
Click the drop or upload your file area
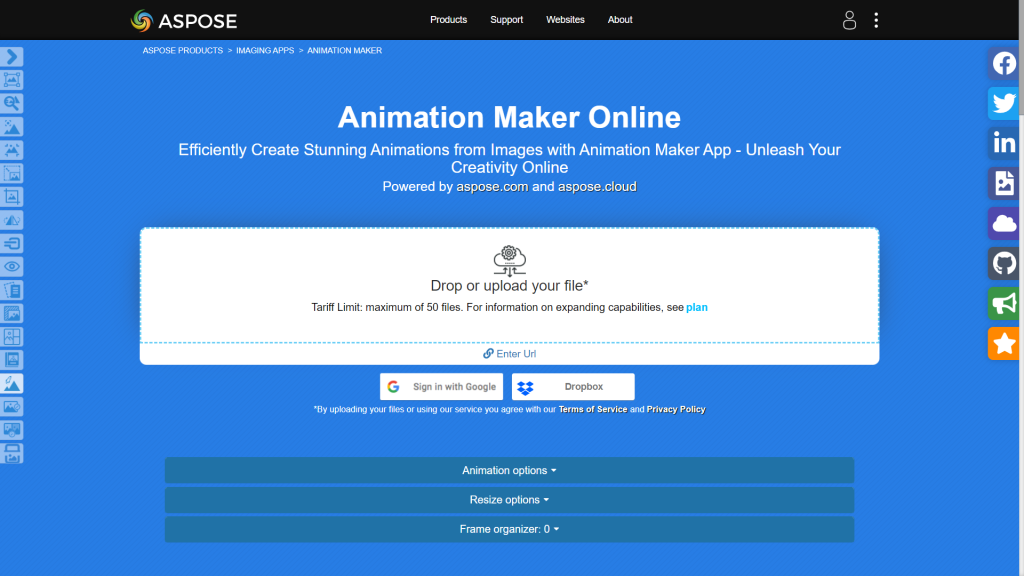pyautogui.click(x=509, y=285)
